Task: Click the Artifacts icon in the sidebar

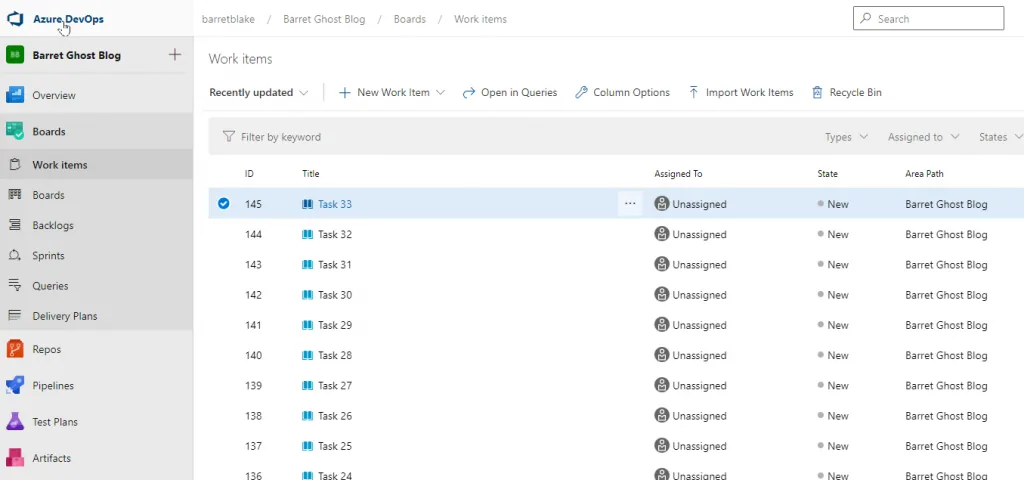Action: (x=15, y=458)
